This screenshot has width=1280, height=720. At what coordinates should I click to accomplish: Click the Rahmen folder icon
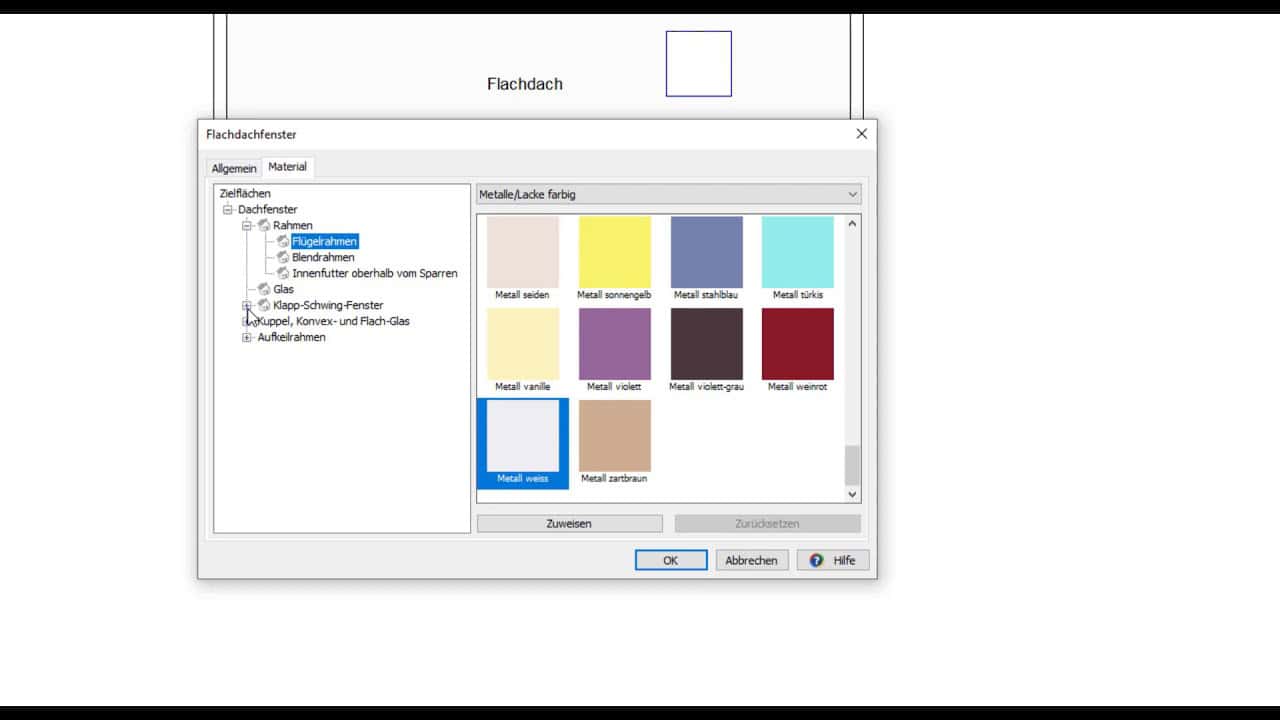[264, 225]
